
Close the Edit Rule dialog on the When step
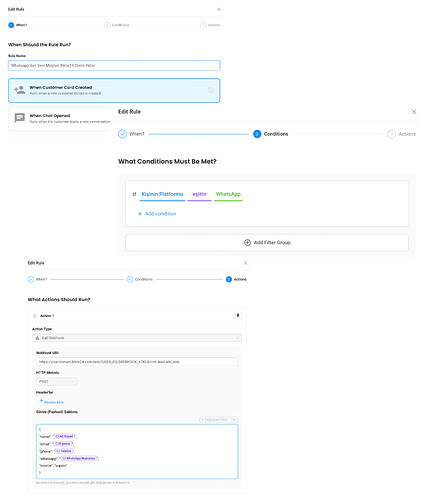coord(219,9)
